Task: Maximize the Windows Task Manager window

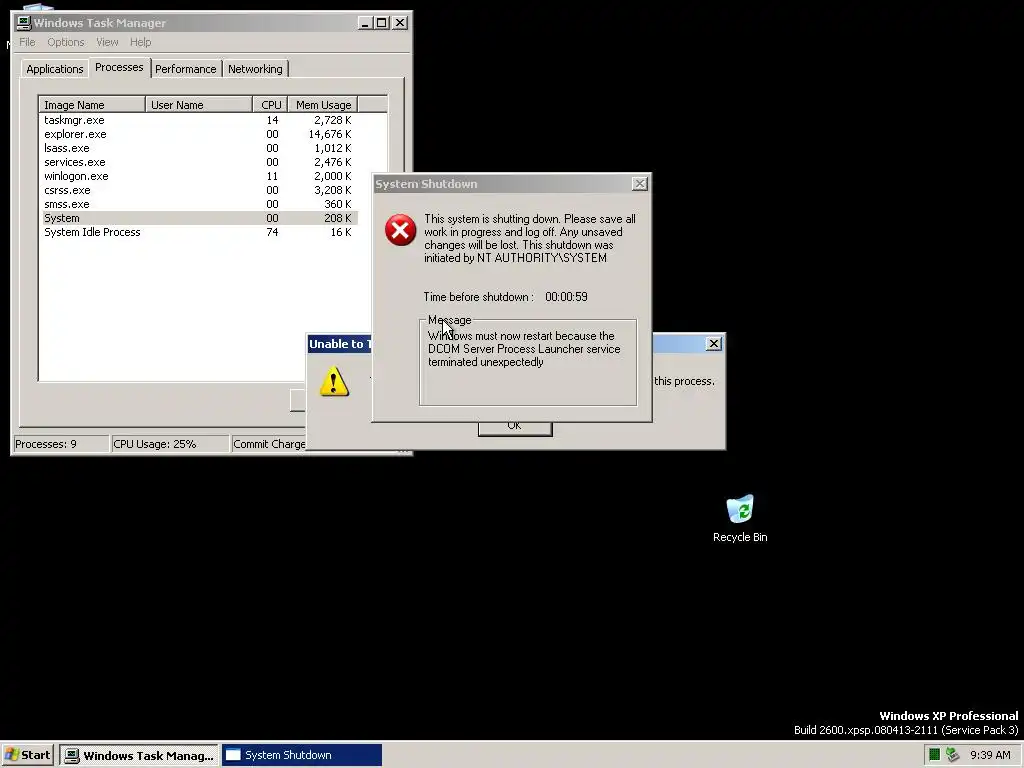Action: pos(381,23)
